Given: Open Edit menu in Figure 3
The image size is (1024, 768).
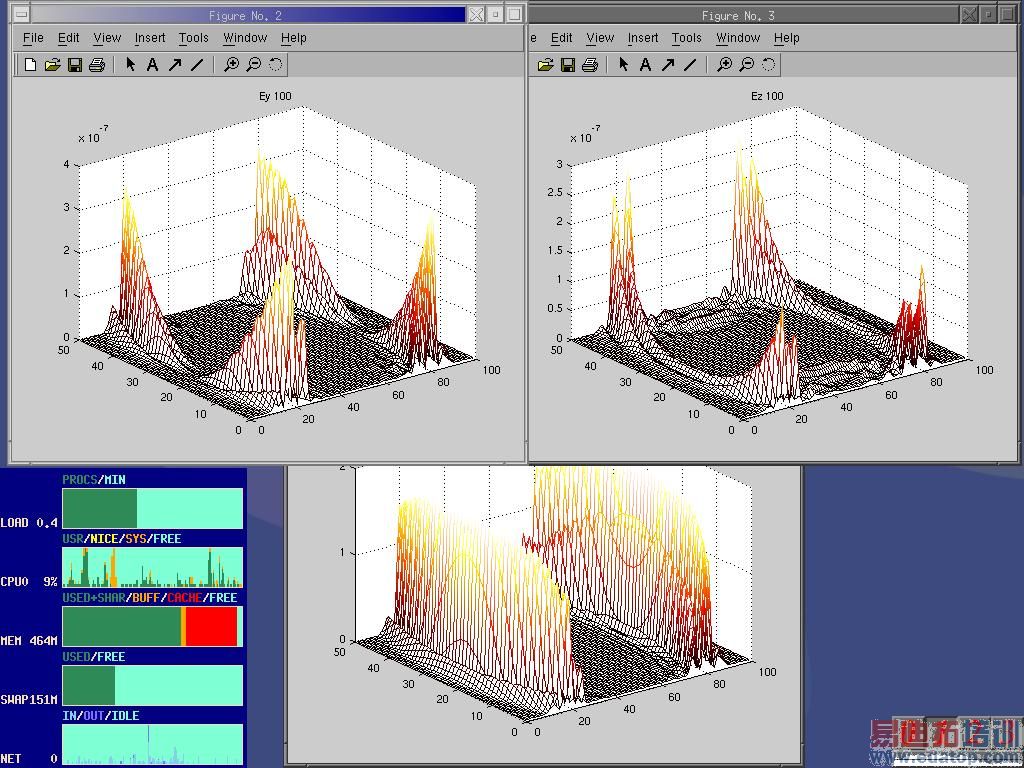Looking at the screenshot, I should click(x=562, y=38).
